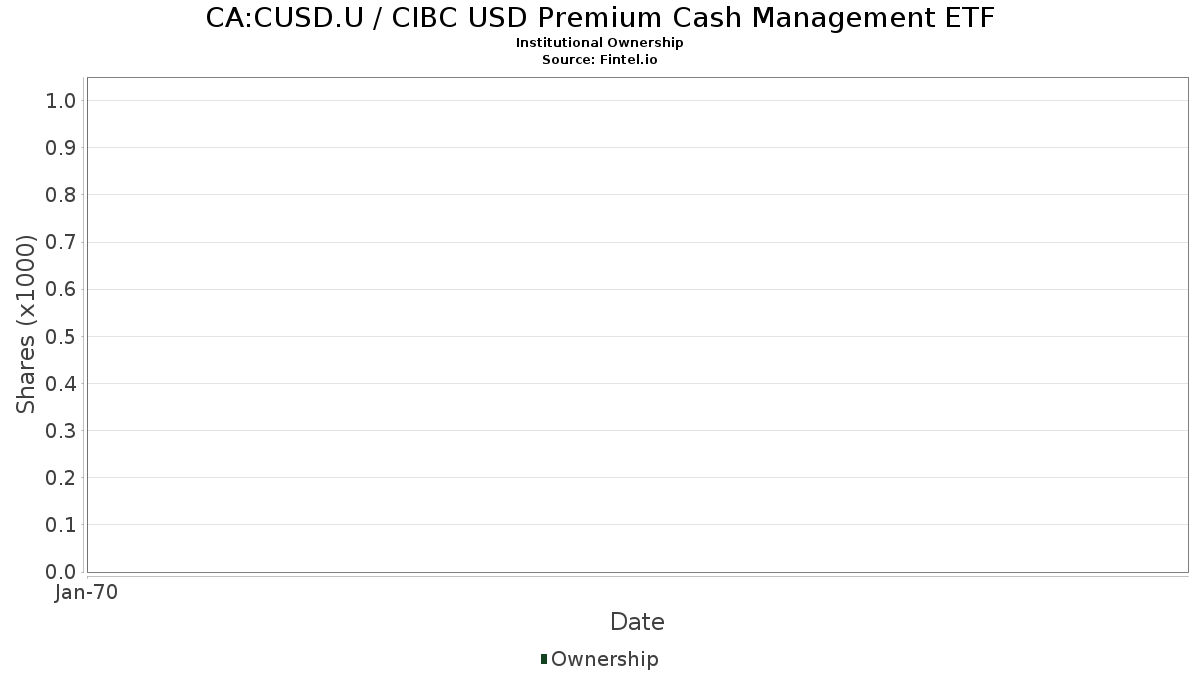Open the Source: Fintel.io link text

(x=600, y=59)
